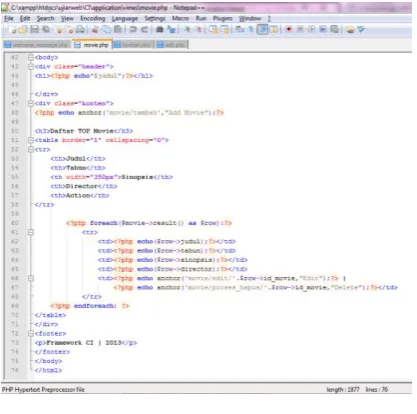Click the Paste clipboard icon

(118, 30)
